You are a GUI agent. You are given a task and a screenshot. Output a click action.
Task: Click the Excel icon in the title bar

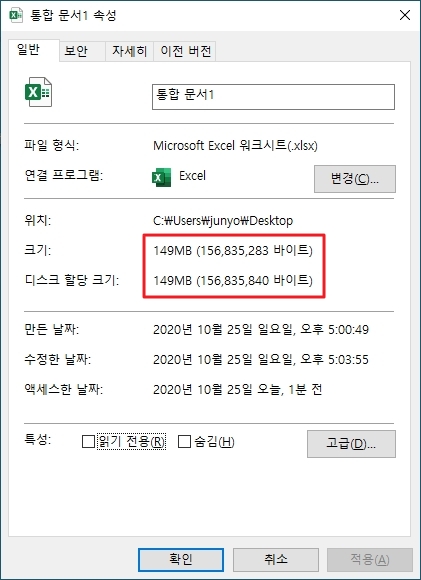[x=16, y=16]
